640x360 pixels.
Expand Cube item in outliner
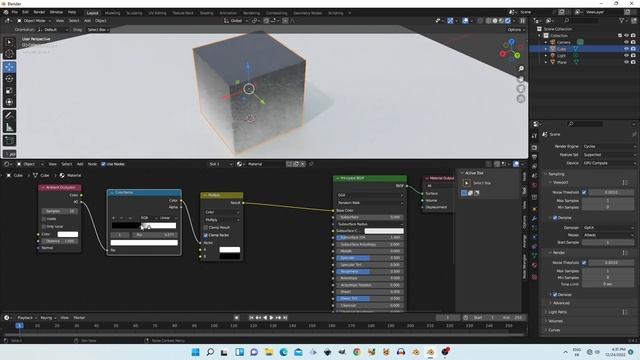tap(546, 49)
